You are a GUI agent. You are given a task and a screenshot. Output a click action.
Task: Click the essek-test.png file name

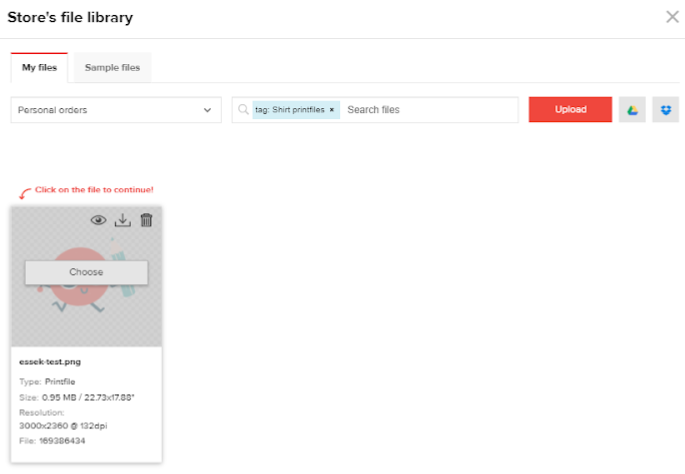point(50,362)
